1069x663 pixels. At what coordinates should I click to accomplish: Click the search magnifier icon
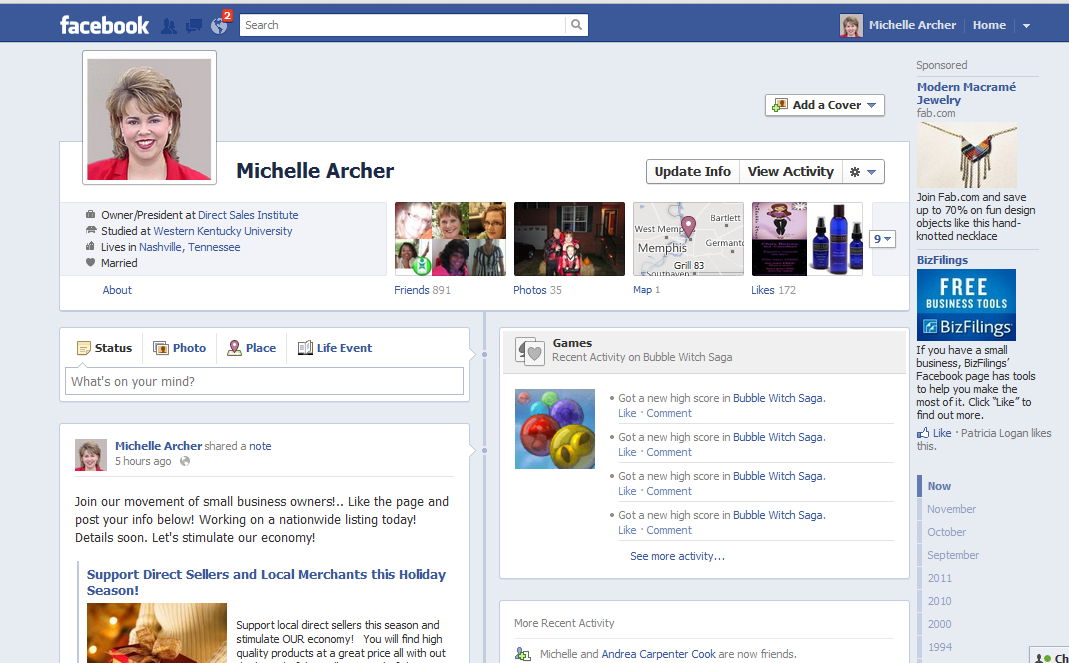[576, 25]
